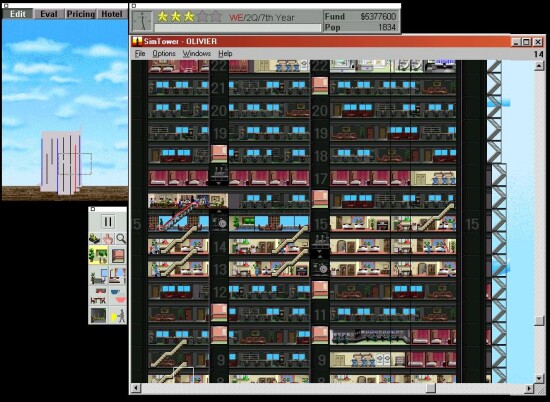Close the tool palette via its corner box
The height and width of the screenshot is (402, 550).
pyautogui.click(x=93, y=209)
